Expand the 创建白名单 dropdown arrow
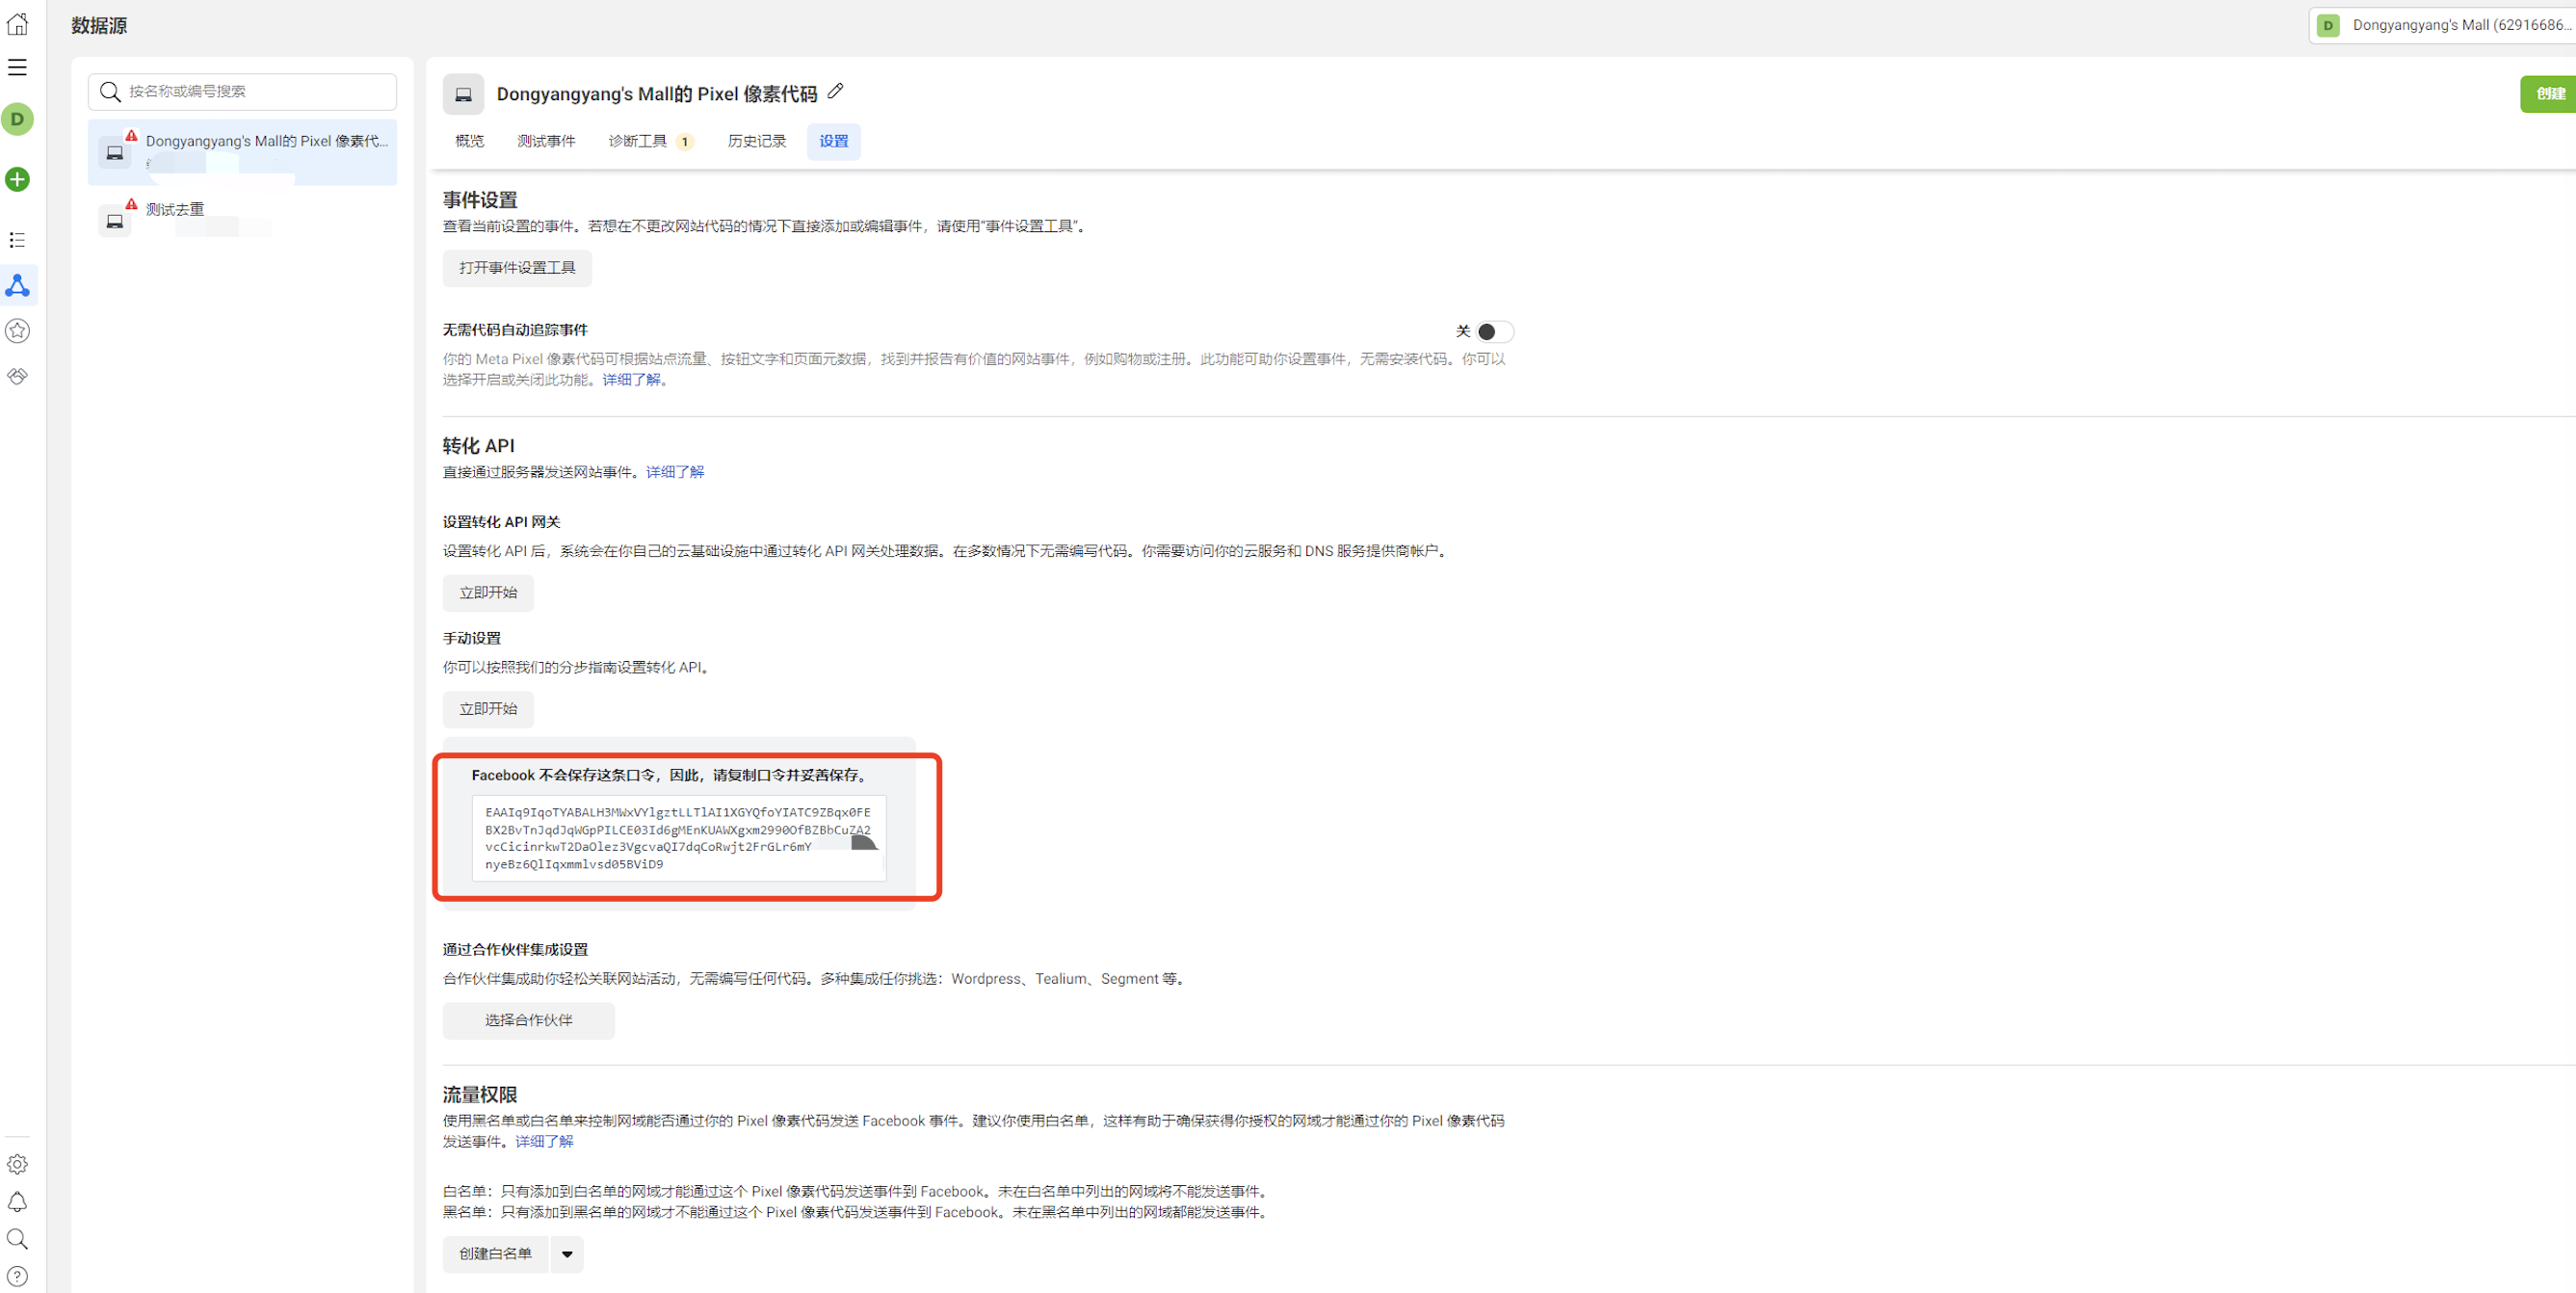2576x1293 pixels. pos(567,1254)
